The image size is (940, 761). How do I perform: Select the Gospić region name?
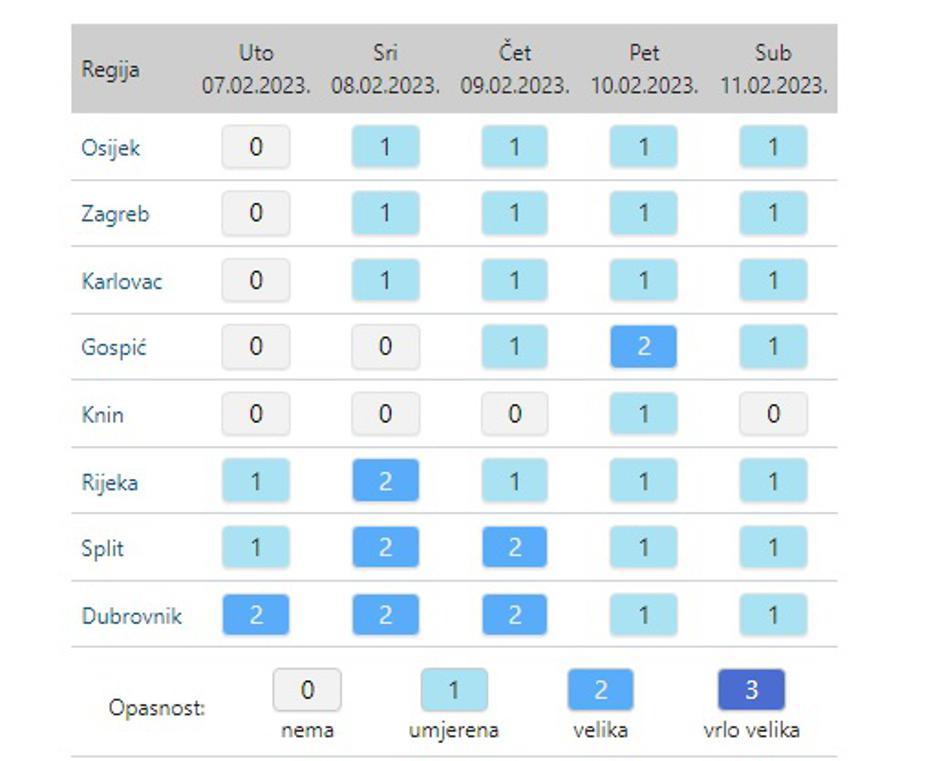pos(114,347)
